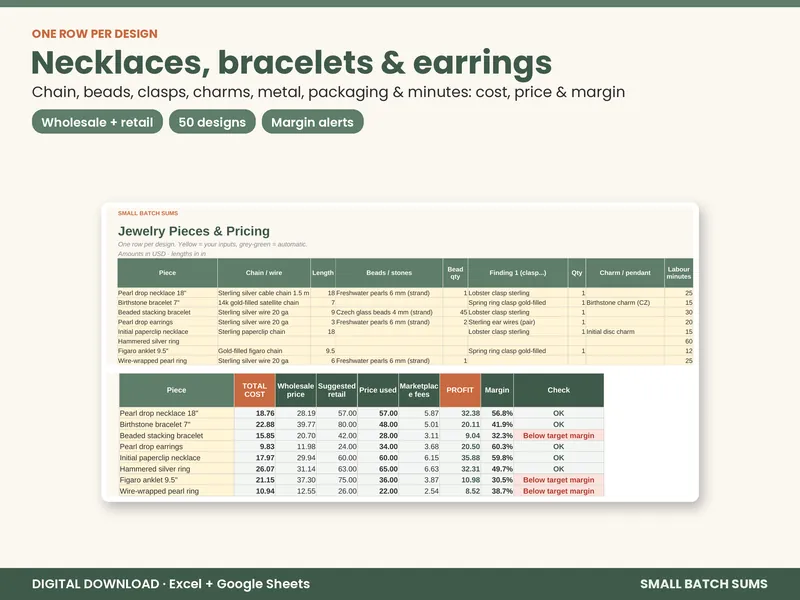Click the "OK" check for Pearl drop necklace
This screenshot has width=800, height=600.
tap(559, 413)
